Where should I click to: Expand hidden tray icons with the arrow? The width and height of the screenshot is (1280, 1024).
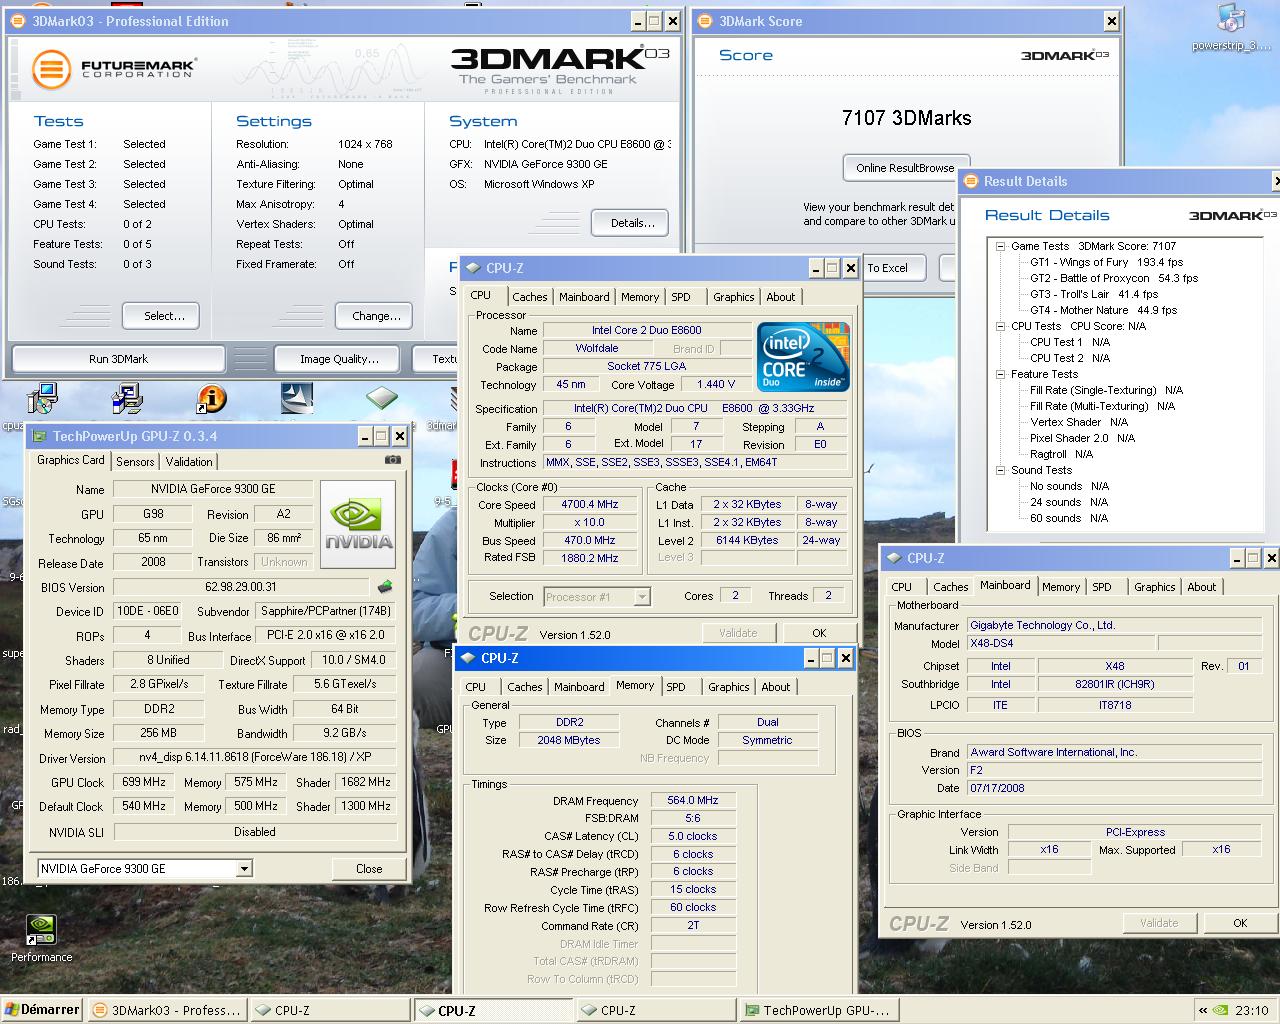point(1203,1010)
